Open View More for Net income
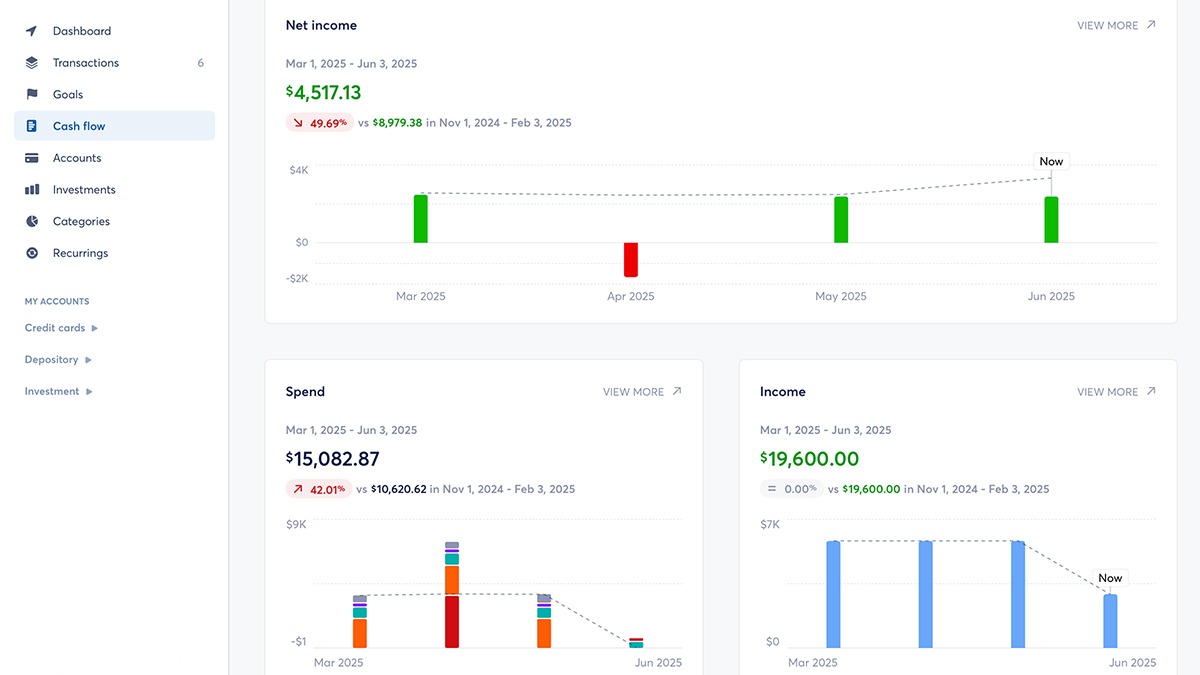This screenshot has width=1200, height=675. click(1115, 26)
